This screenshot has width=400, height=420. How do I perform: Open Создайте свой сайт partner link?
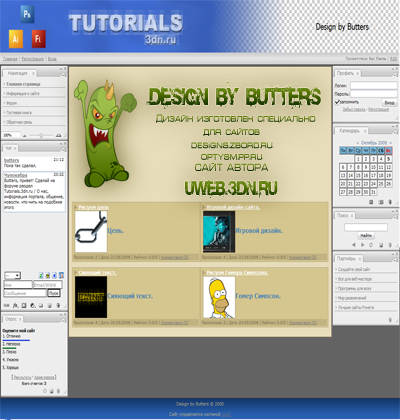[353, 269]
